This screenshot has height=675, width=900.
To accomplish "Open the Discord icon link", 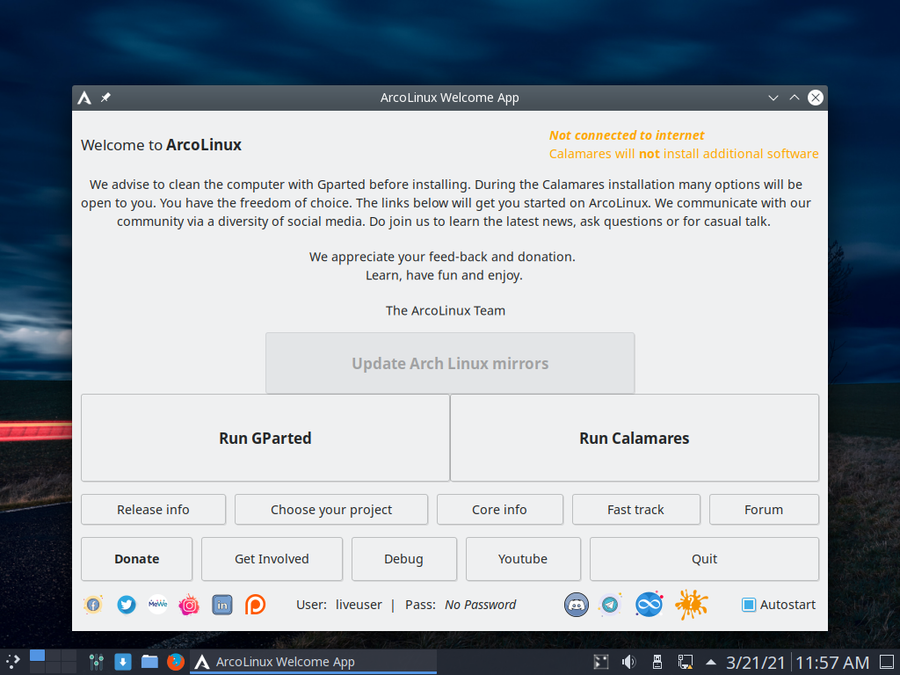I will (576, 604).
